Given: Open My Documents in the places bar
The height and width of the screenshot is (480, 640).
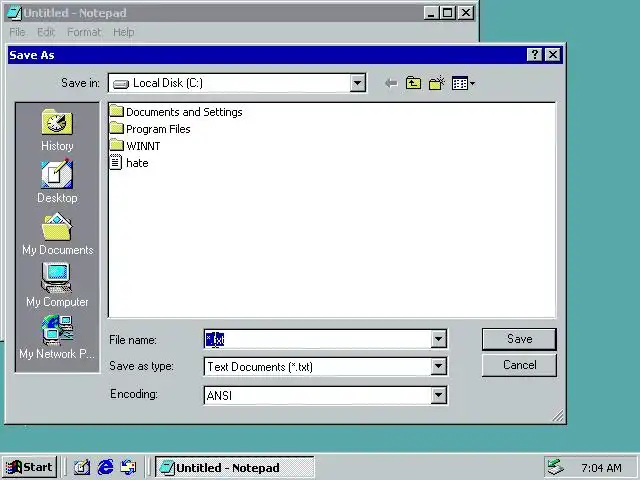Looking at the screenshot, I should [58, 234].
